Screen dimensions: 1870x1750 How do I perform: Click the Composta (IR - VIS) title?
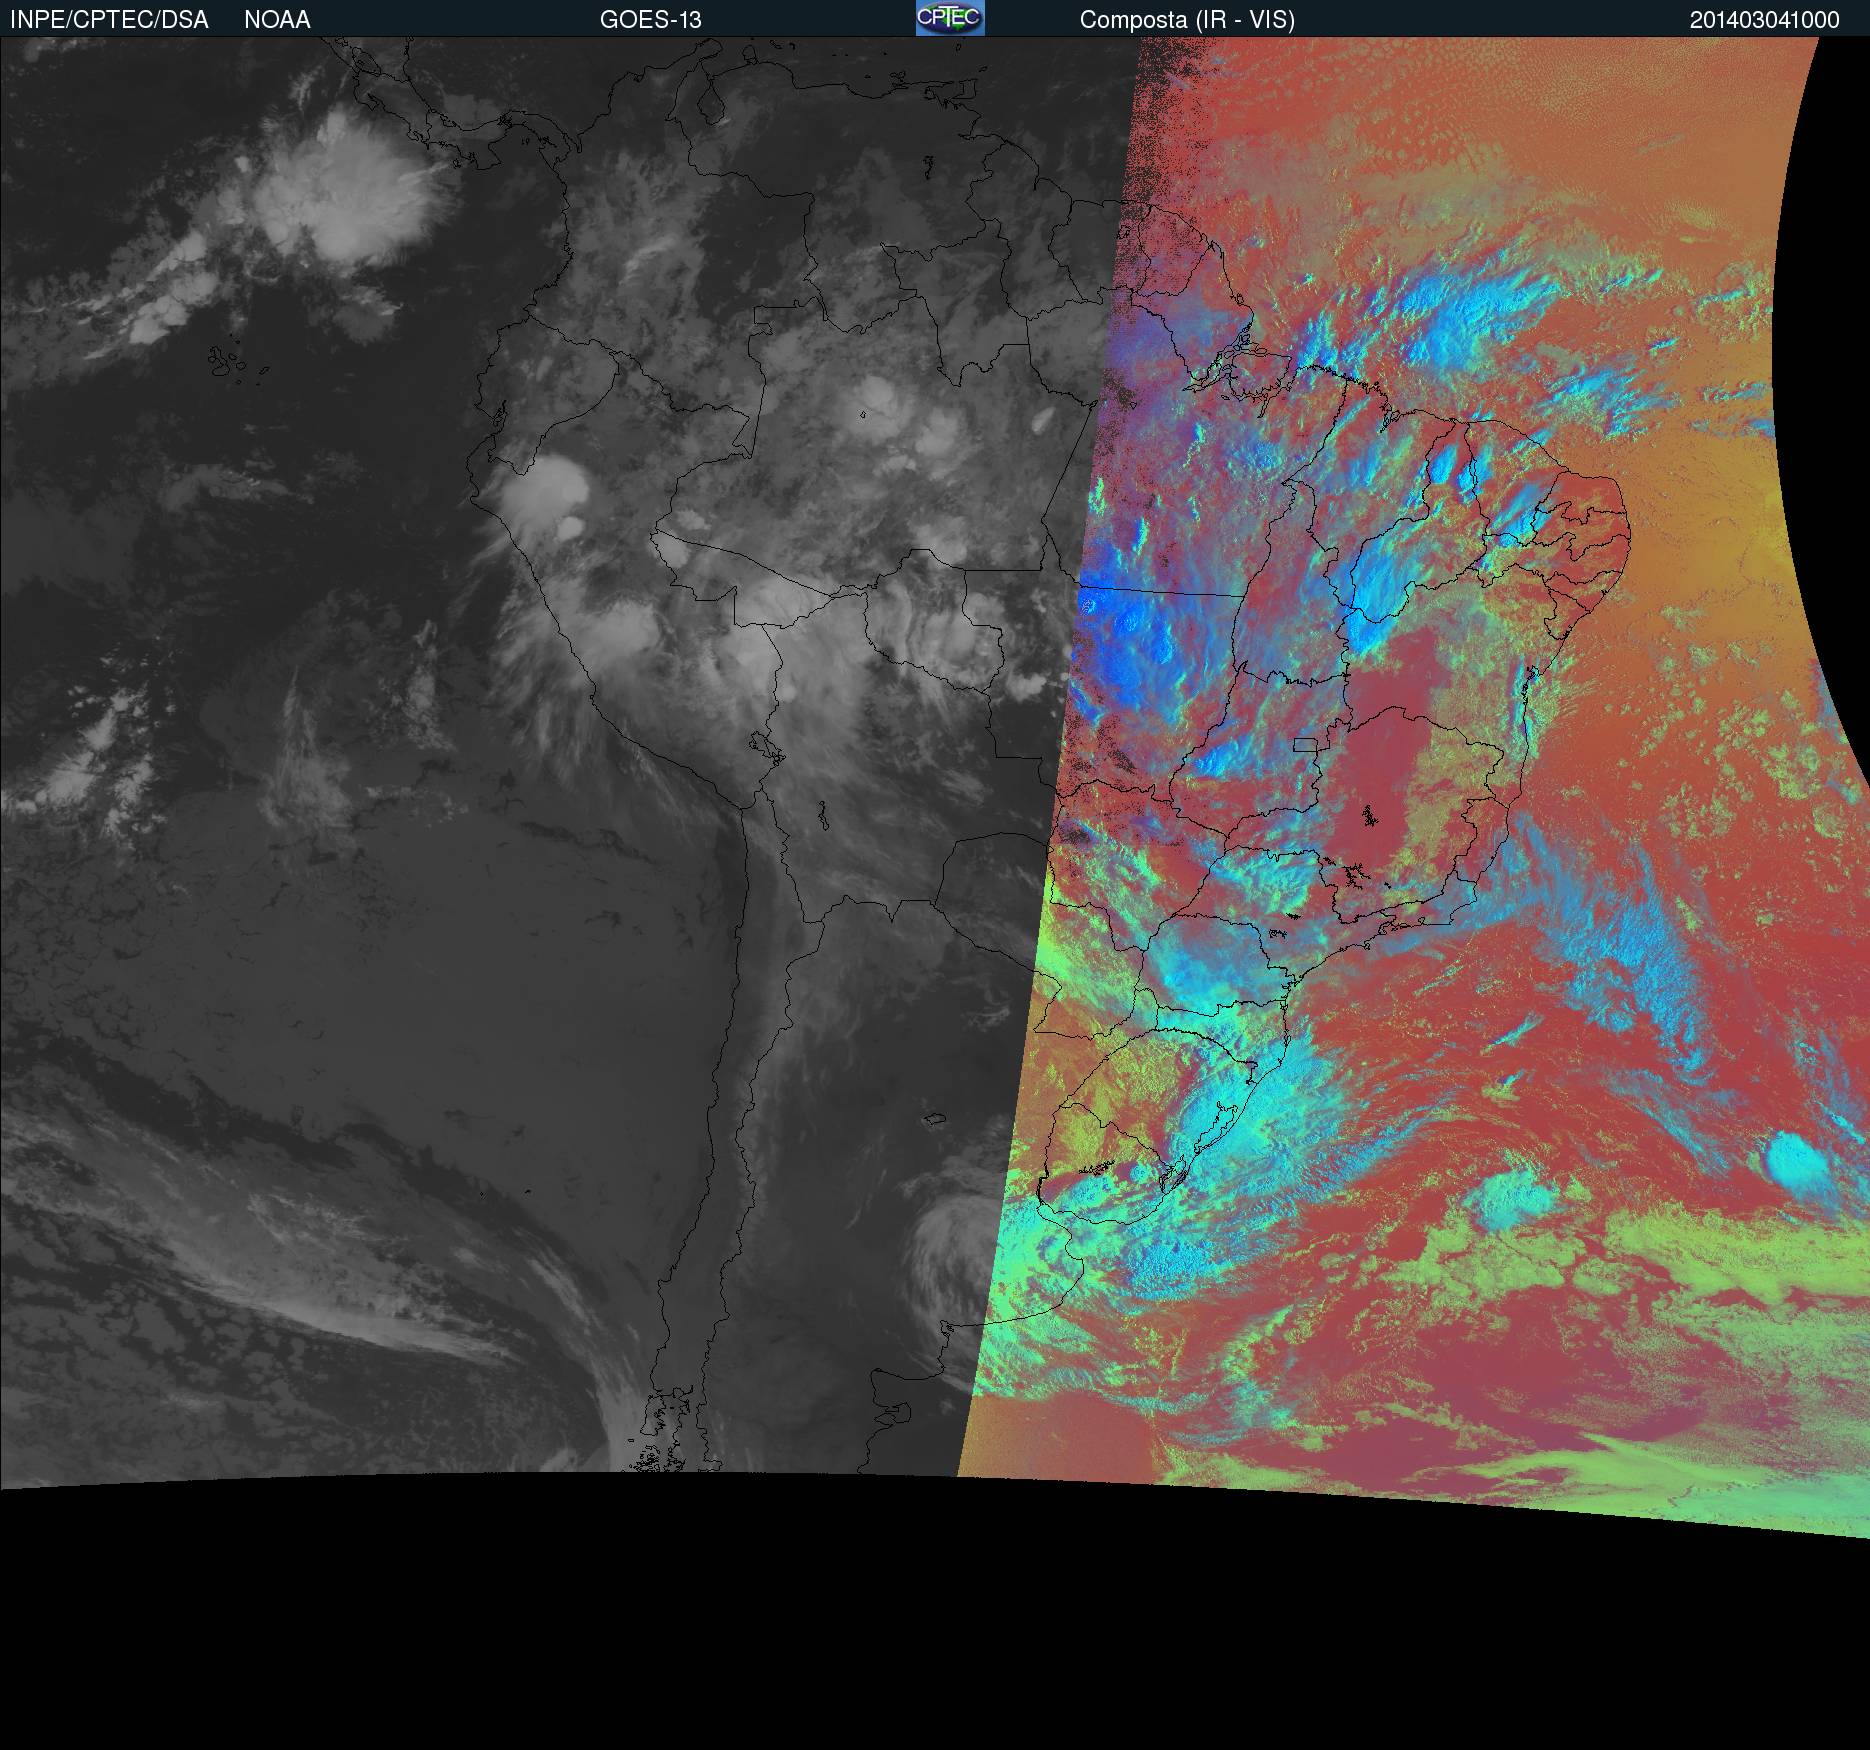click(1187, 20)
